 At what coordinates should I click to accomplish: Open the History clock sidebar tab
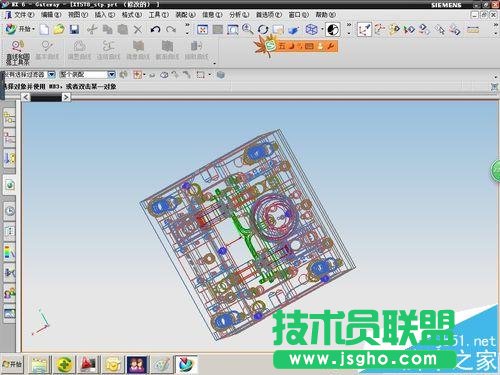pyautogui.click(x=10, y=211)
